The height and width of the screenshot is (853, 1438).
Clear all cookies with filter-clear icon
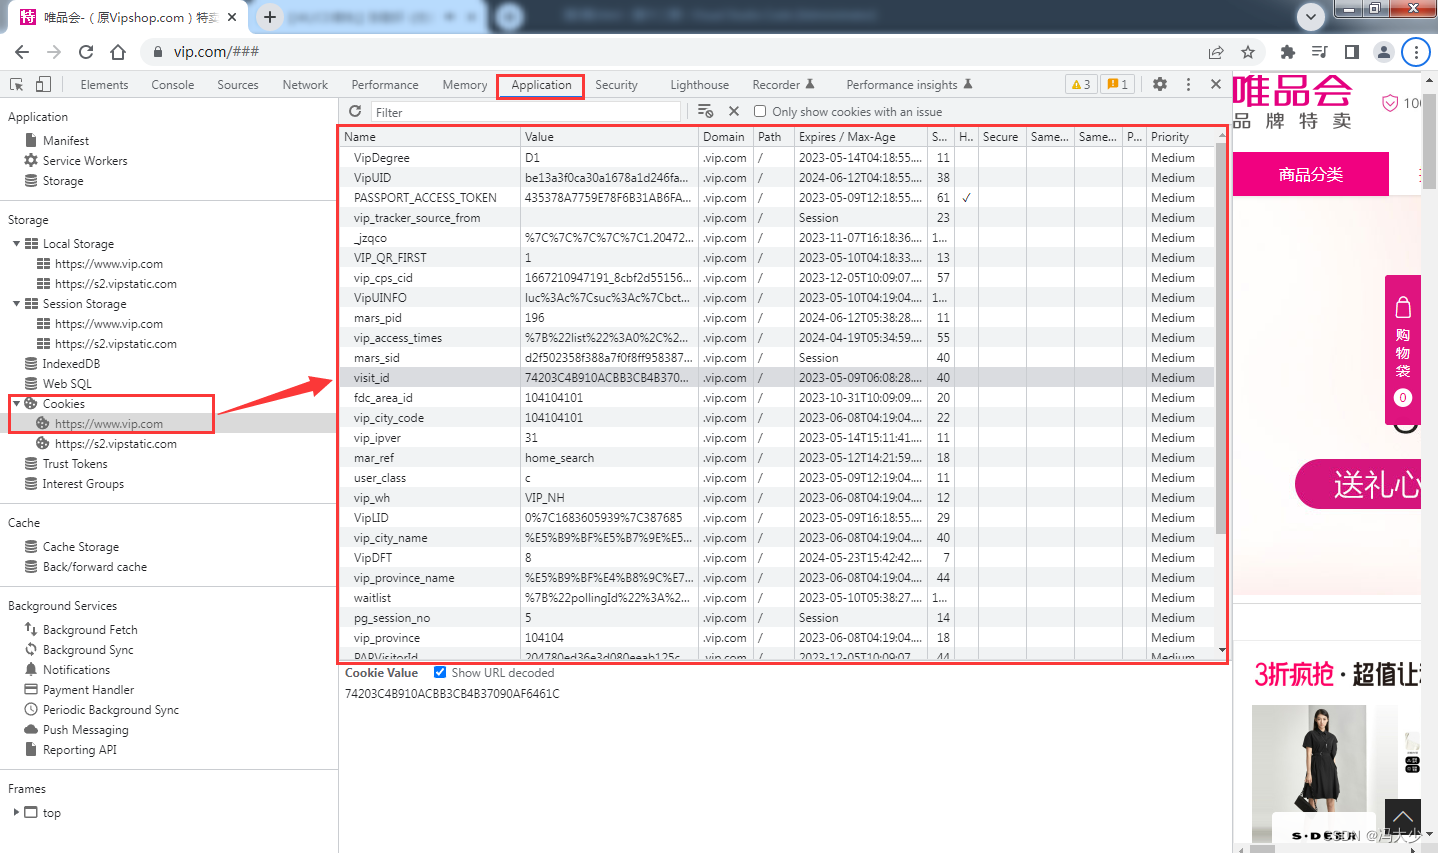(706, 111)
